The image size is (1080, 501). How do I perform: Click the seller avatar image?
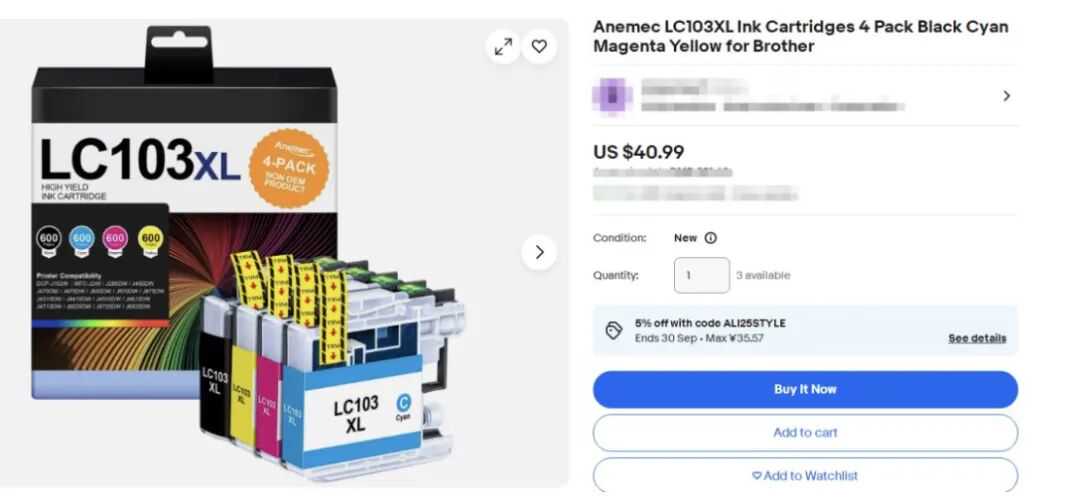(x=612, y=96)
